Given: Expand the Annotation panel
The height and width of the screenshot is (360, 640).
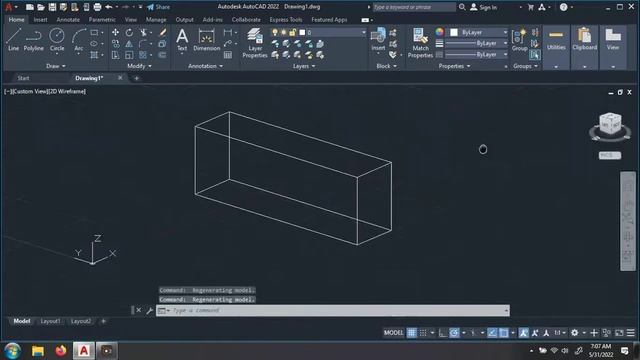Looking at the screenshot, I should 205,66.
